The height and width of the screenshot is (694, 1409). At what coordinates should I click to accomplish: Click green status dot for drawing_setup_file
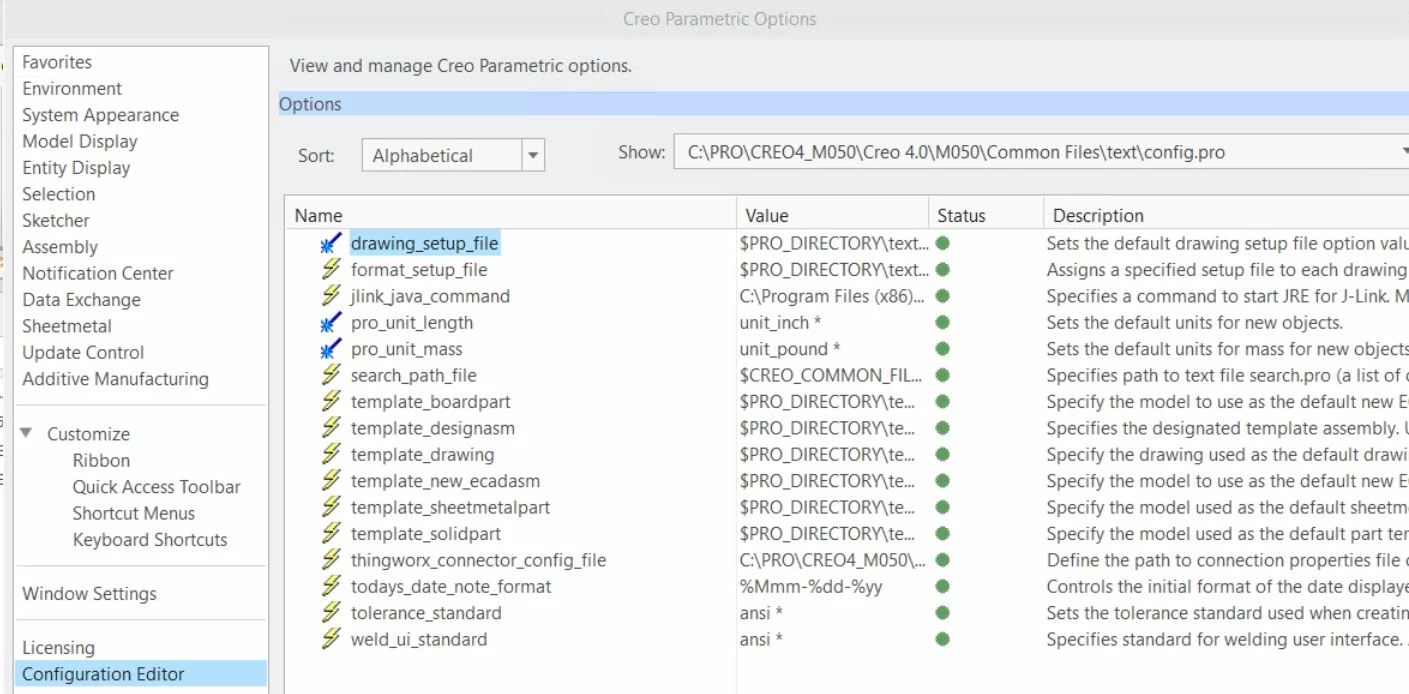point(942,243)
